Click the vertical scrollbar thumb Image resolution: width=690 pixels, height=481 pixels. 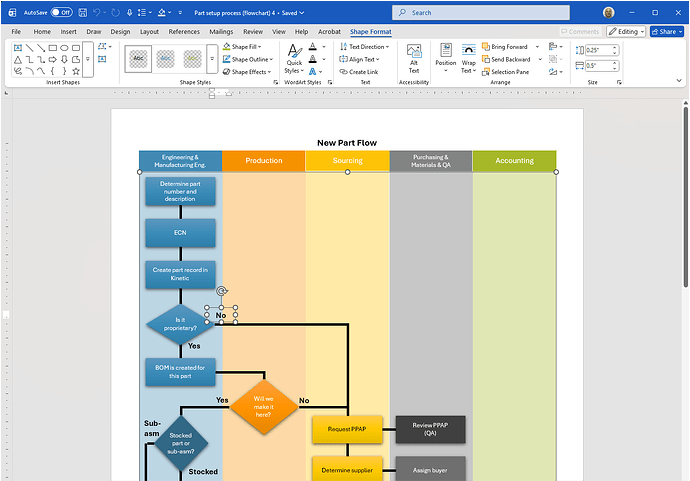[x=685, y=196]
